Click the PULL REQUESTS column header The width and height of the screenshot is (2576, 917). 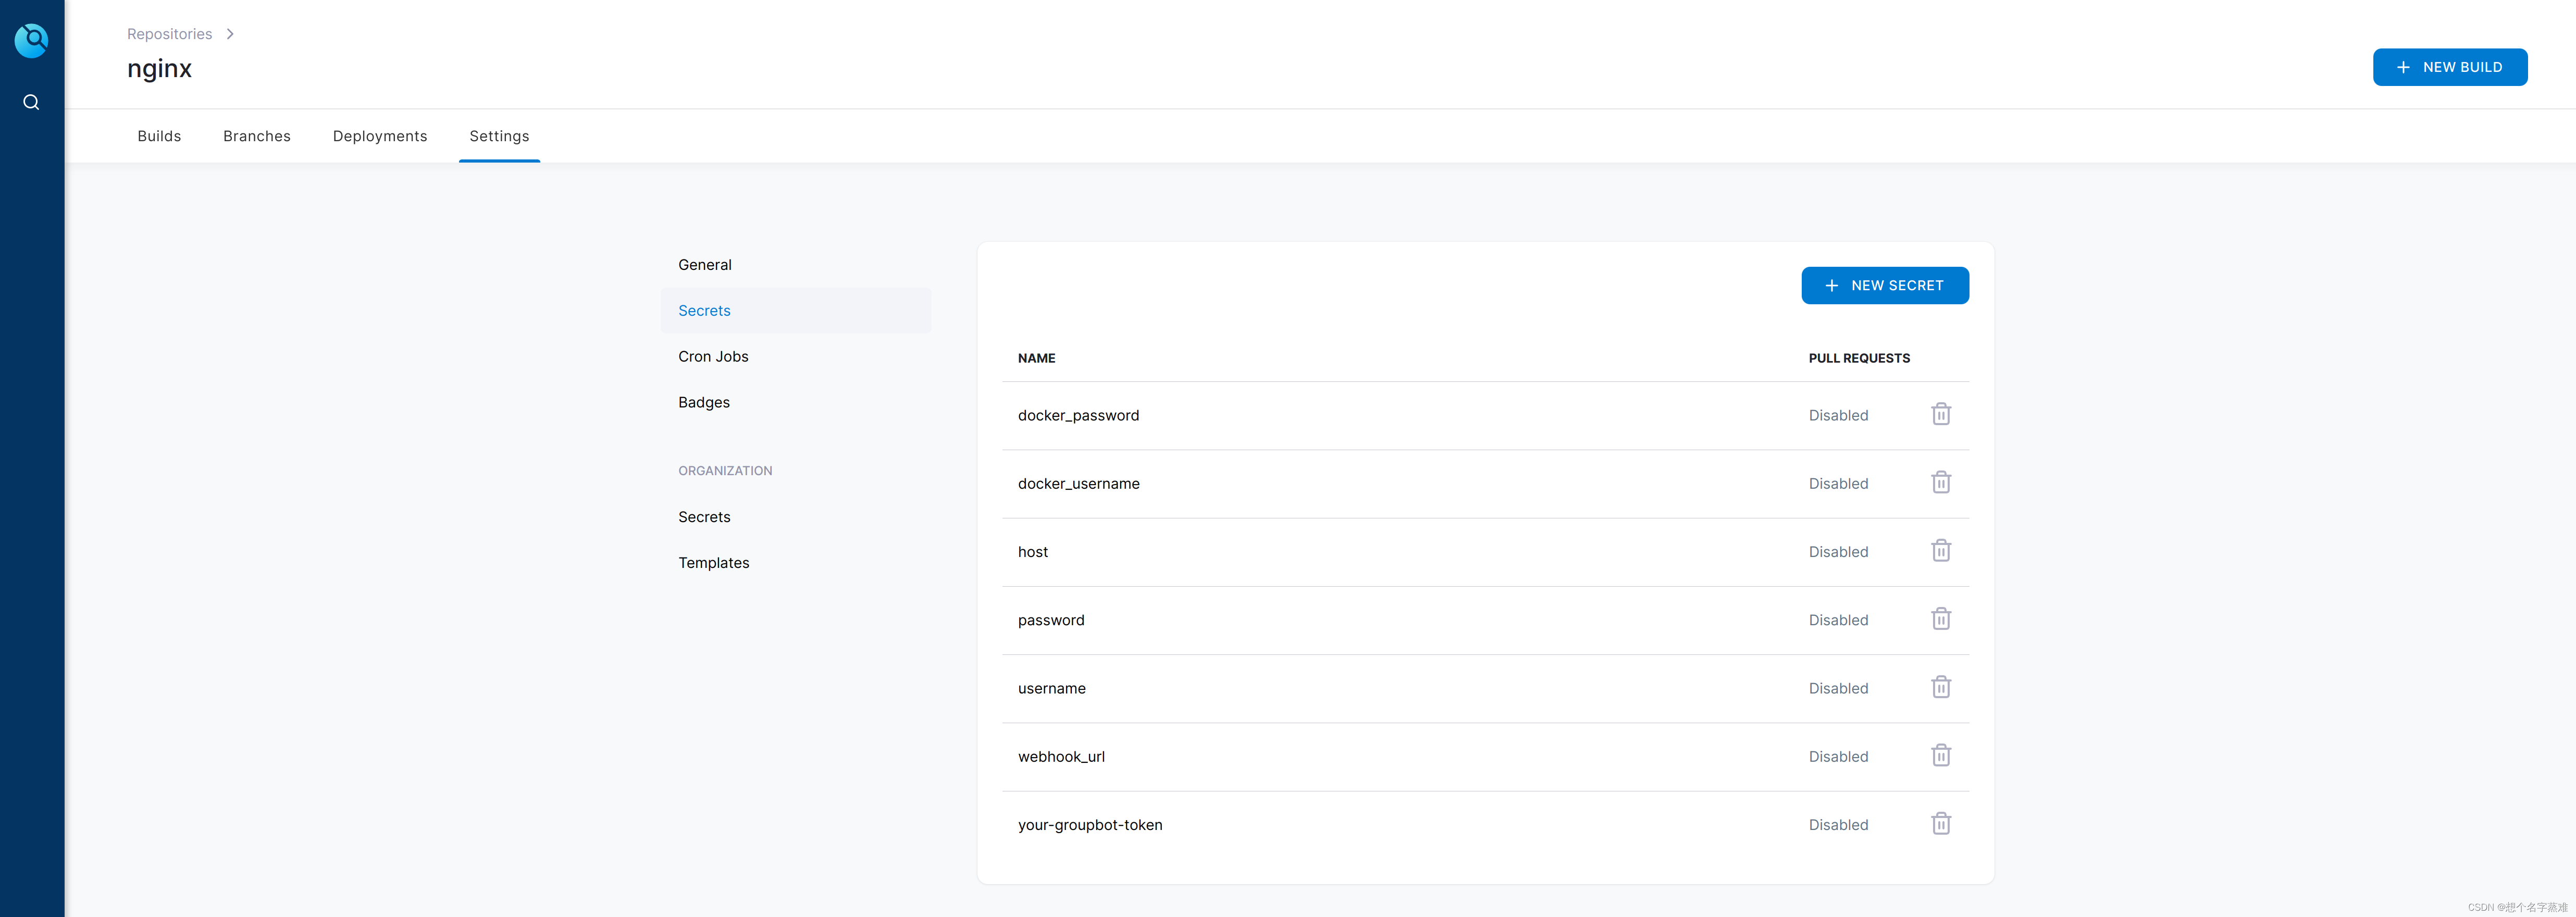[1858, 358]
